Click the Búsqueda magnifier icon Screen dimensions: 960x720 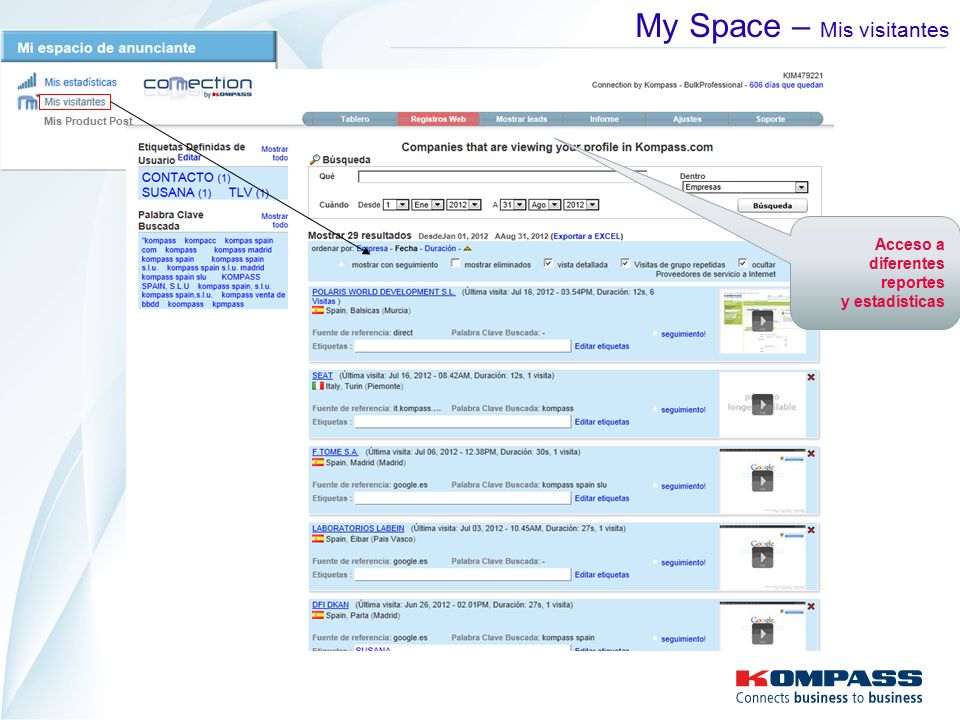click(315, 160)
